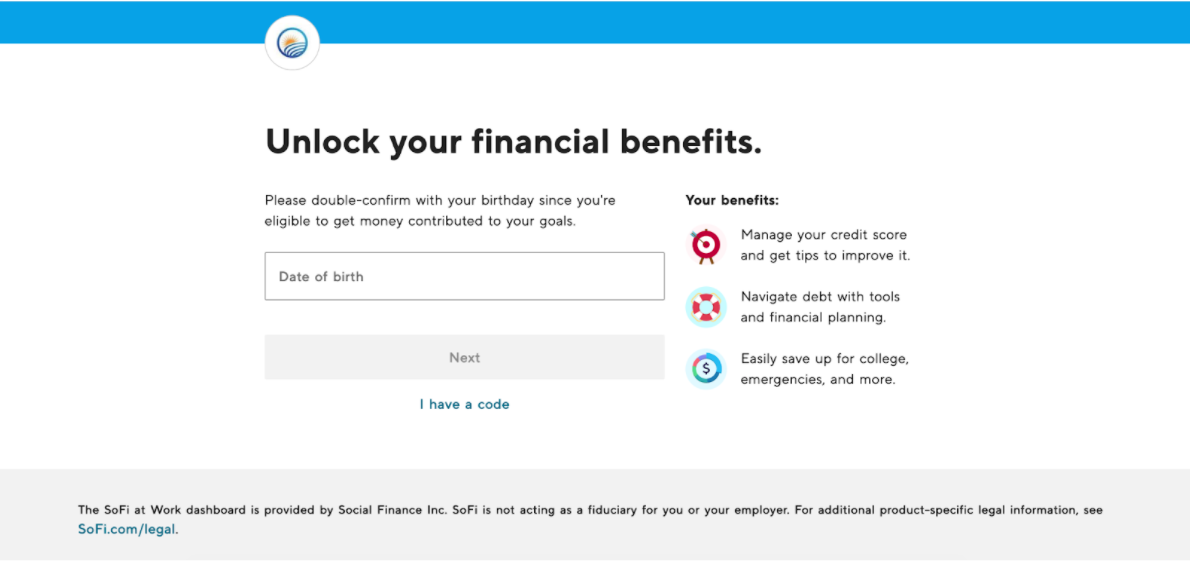
Task: Click the "emergencies, and more" line
Action: tap(817, 380)
